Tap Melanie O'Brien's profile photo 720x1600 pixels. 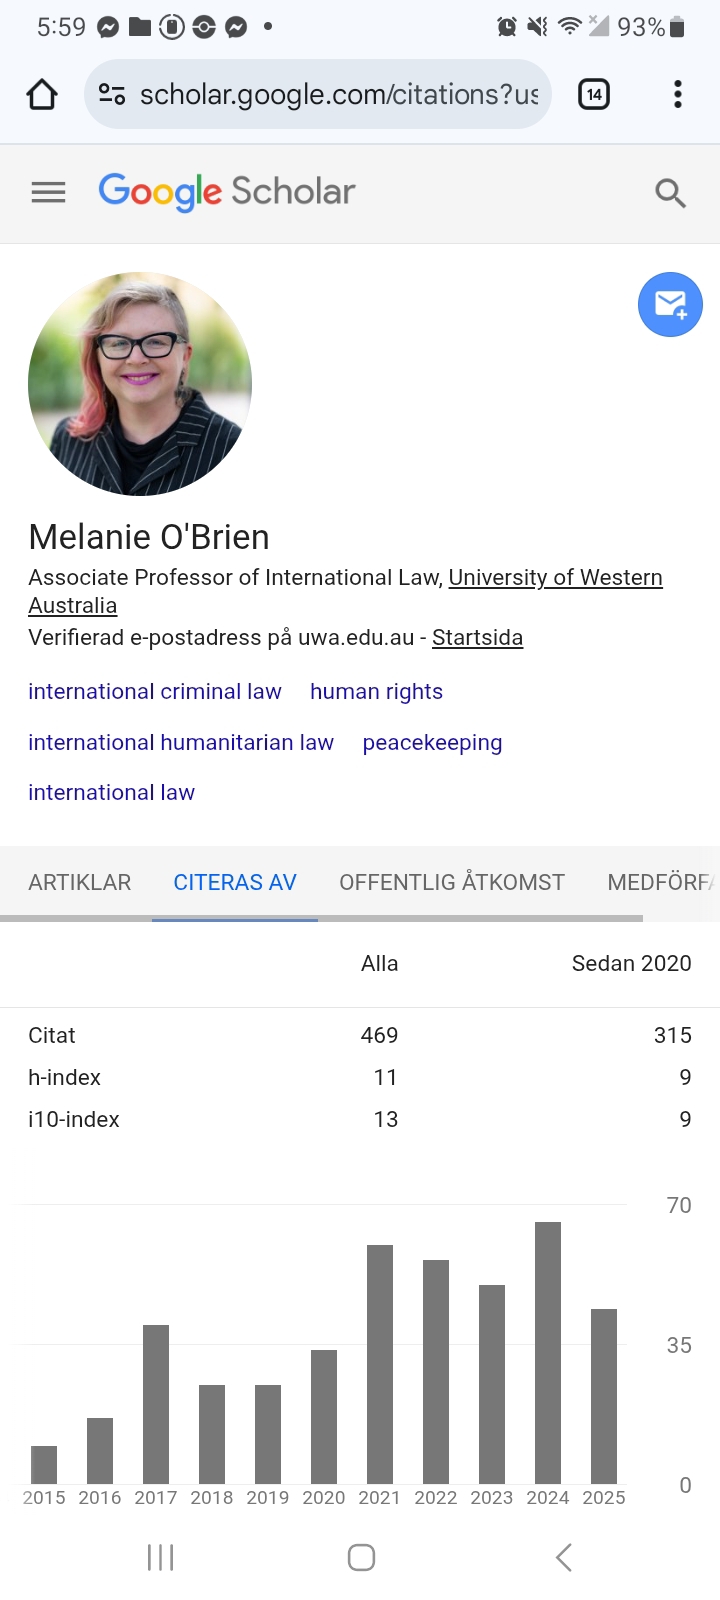pyautogui.click(x=140, y=384)
